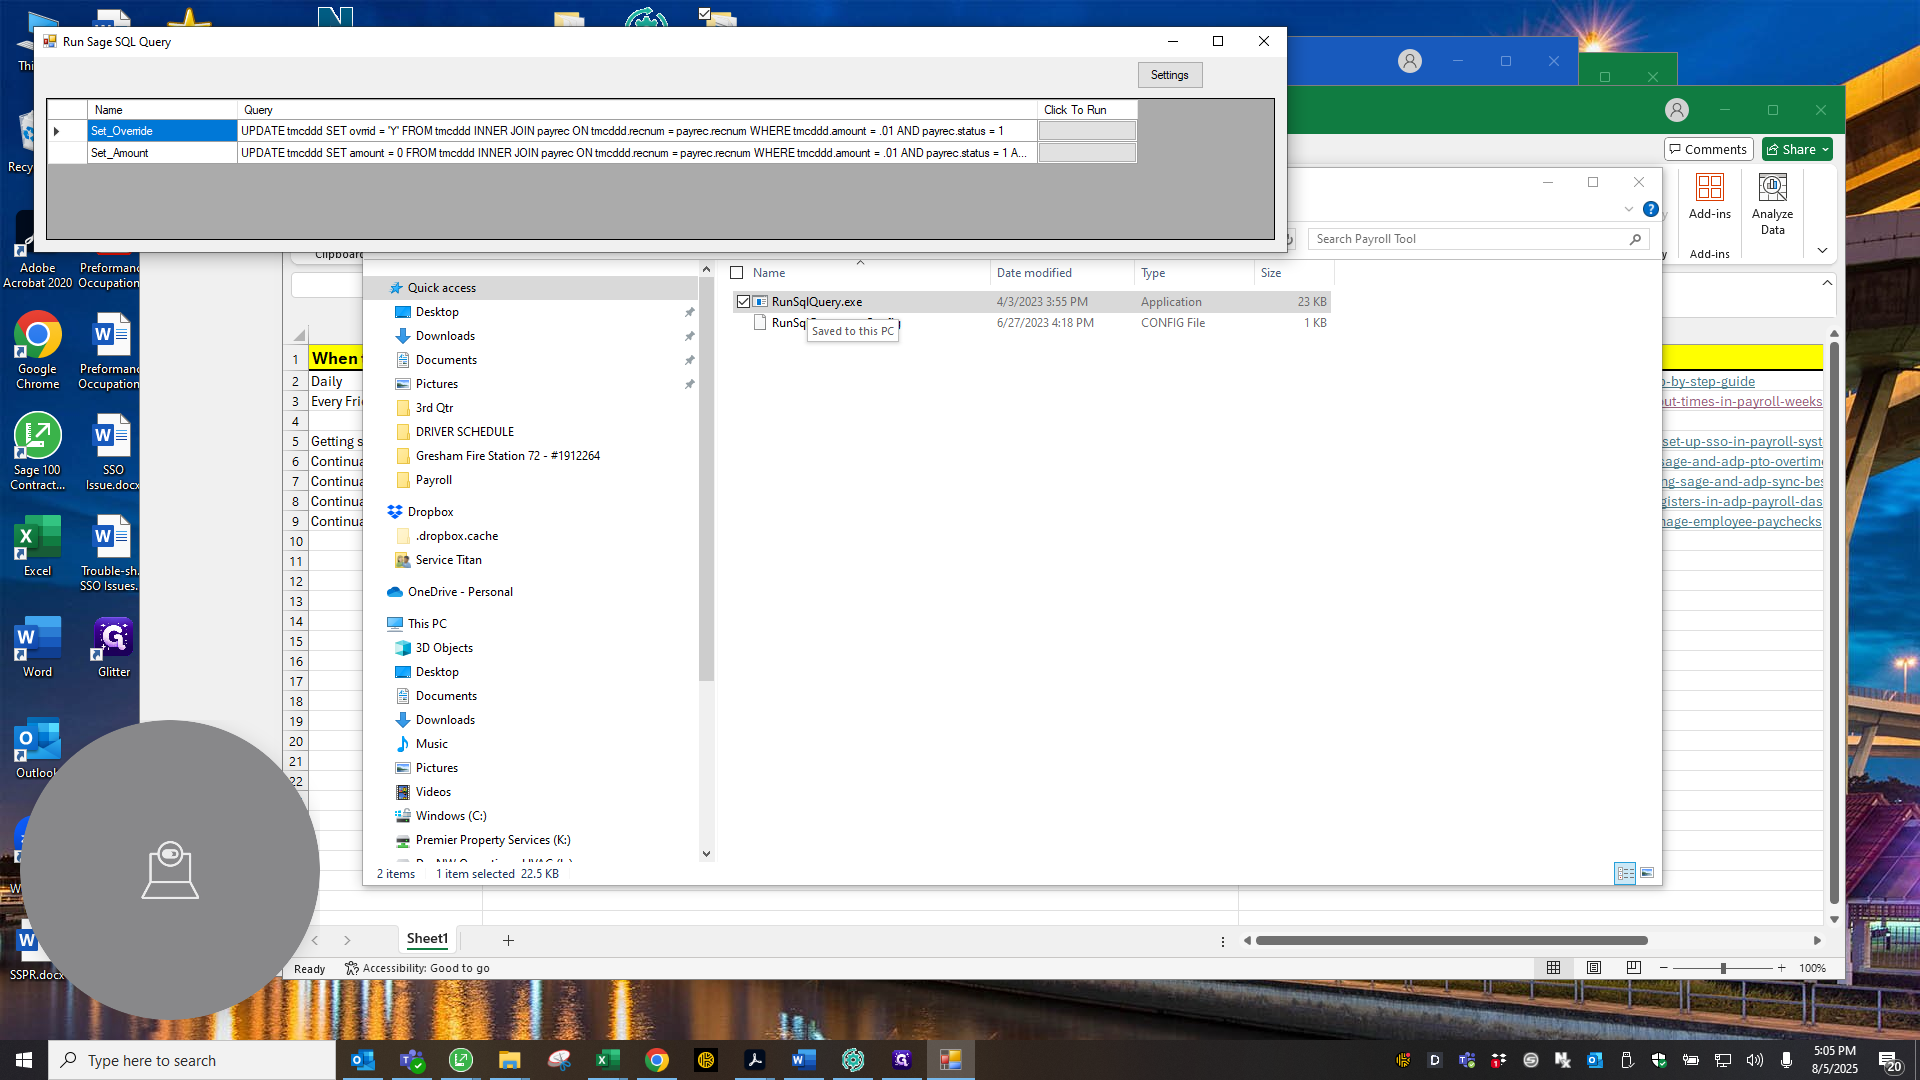Open Gresham Fire Station 72 folder
Image resolution: width=1920 pixels, height=1080 pixels.
(507, 456)
